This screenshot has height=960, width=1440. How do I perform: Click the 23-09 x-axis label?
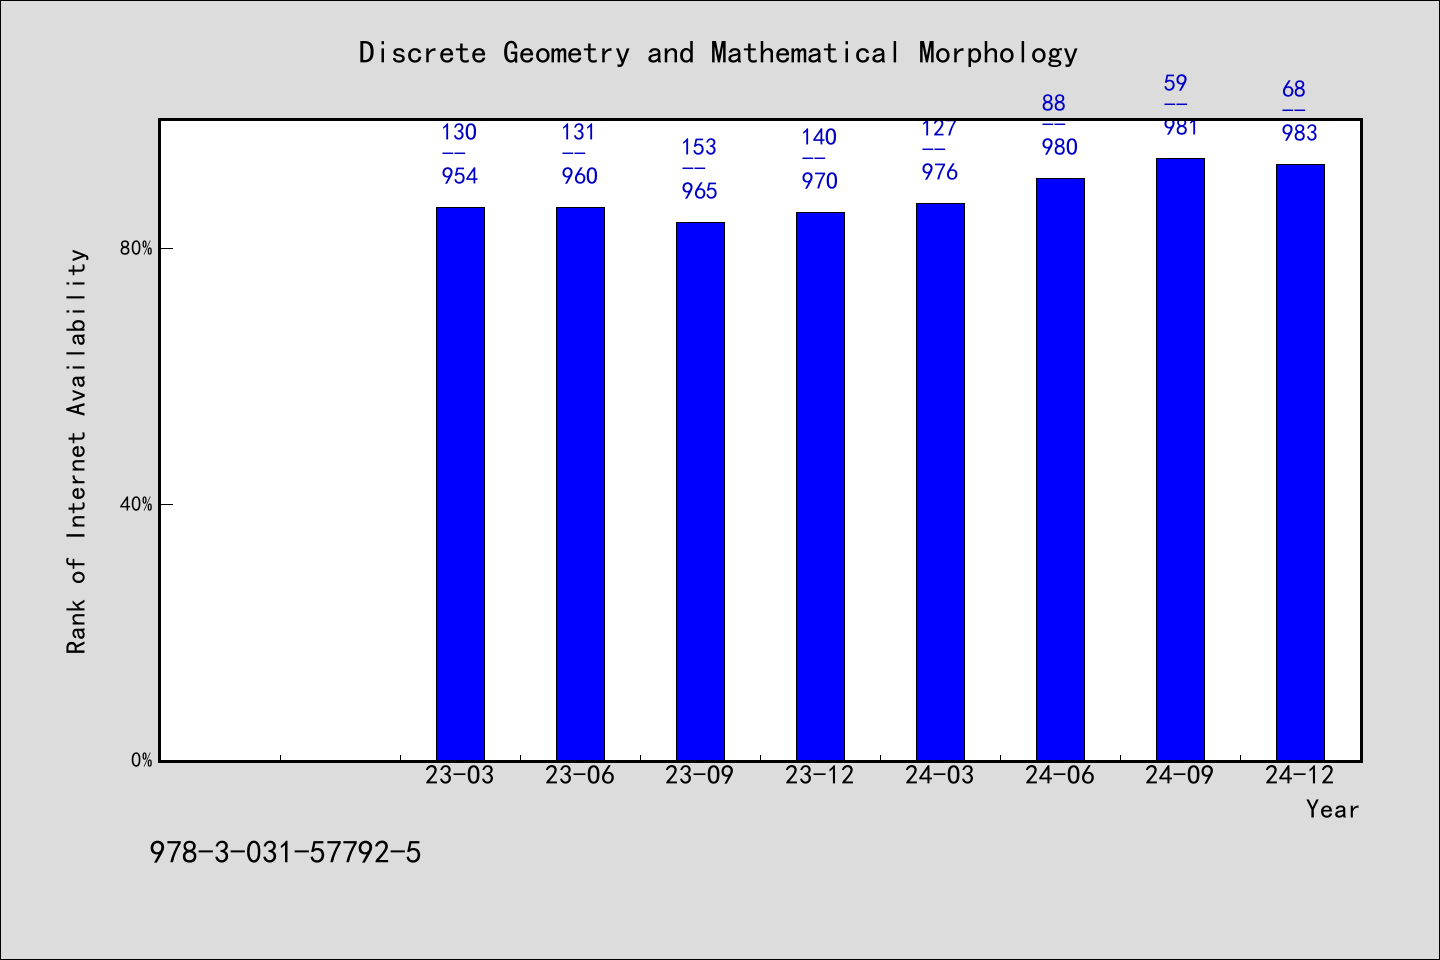pyautogui.click(x=700, y=775)
